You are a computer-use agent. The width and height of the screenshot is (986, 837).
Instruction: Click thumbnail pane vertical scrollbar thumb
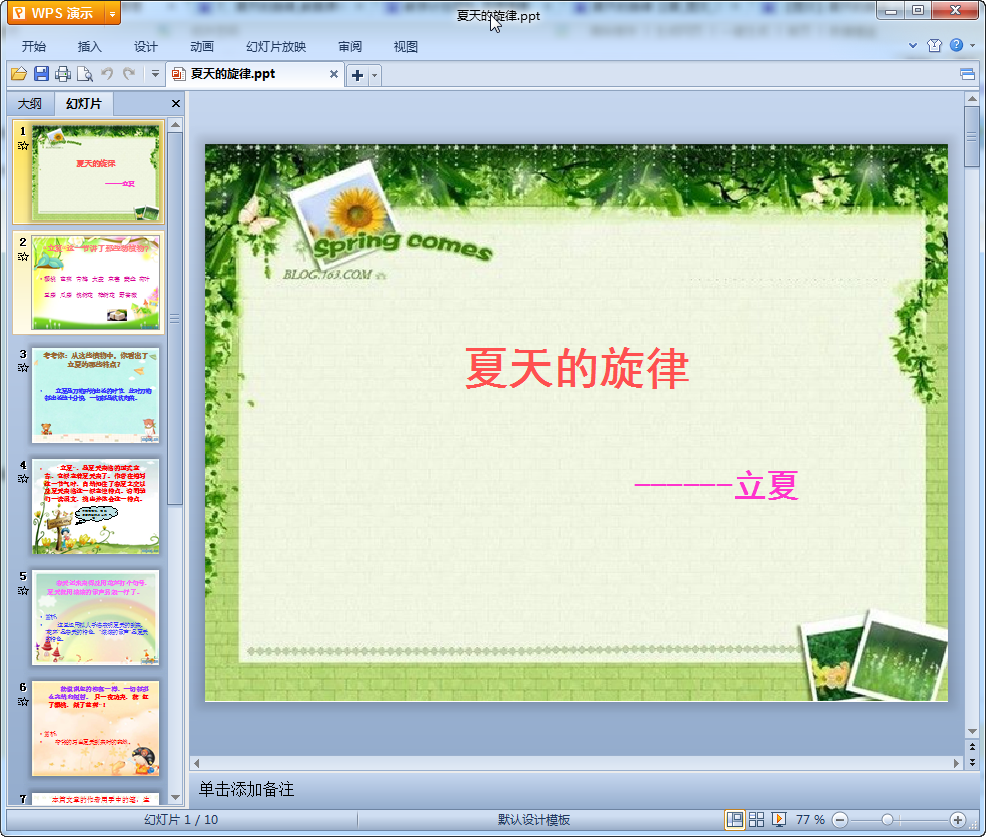175,318
